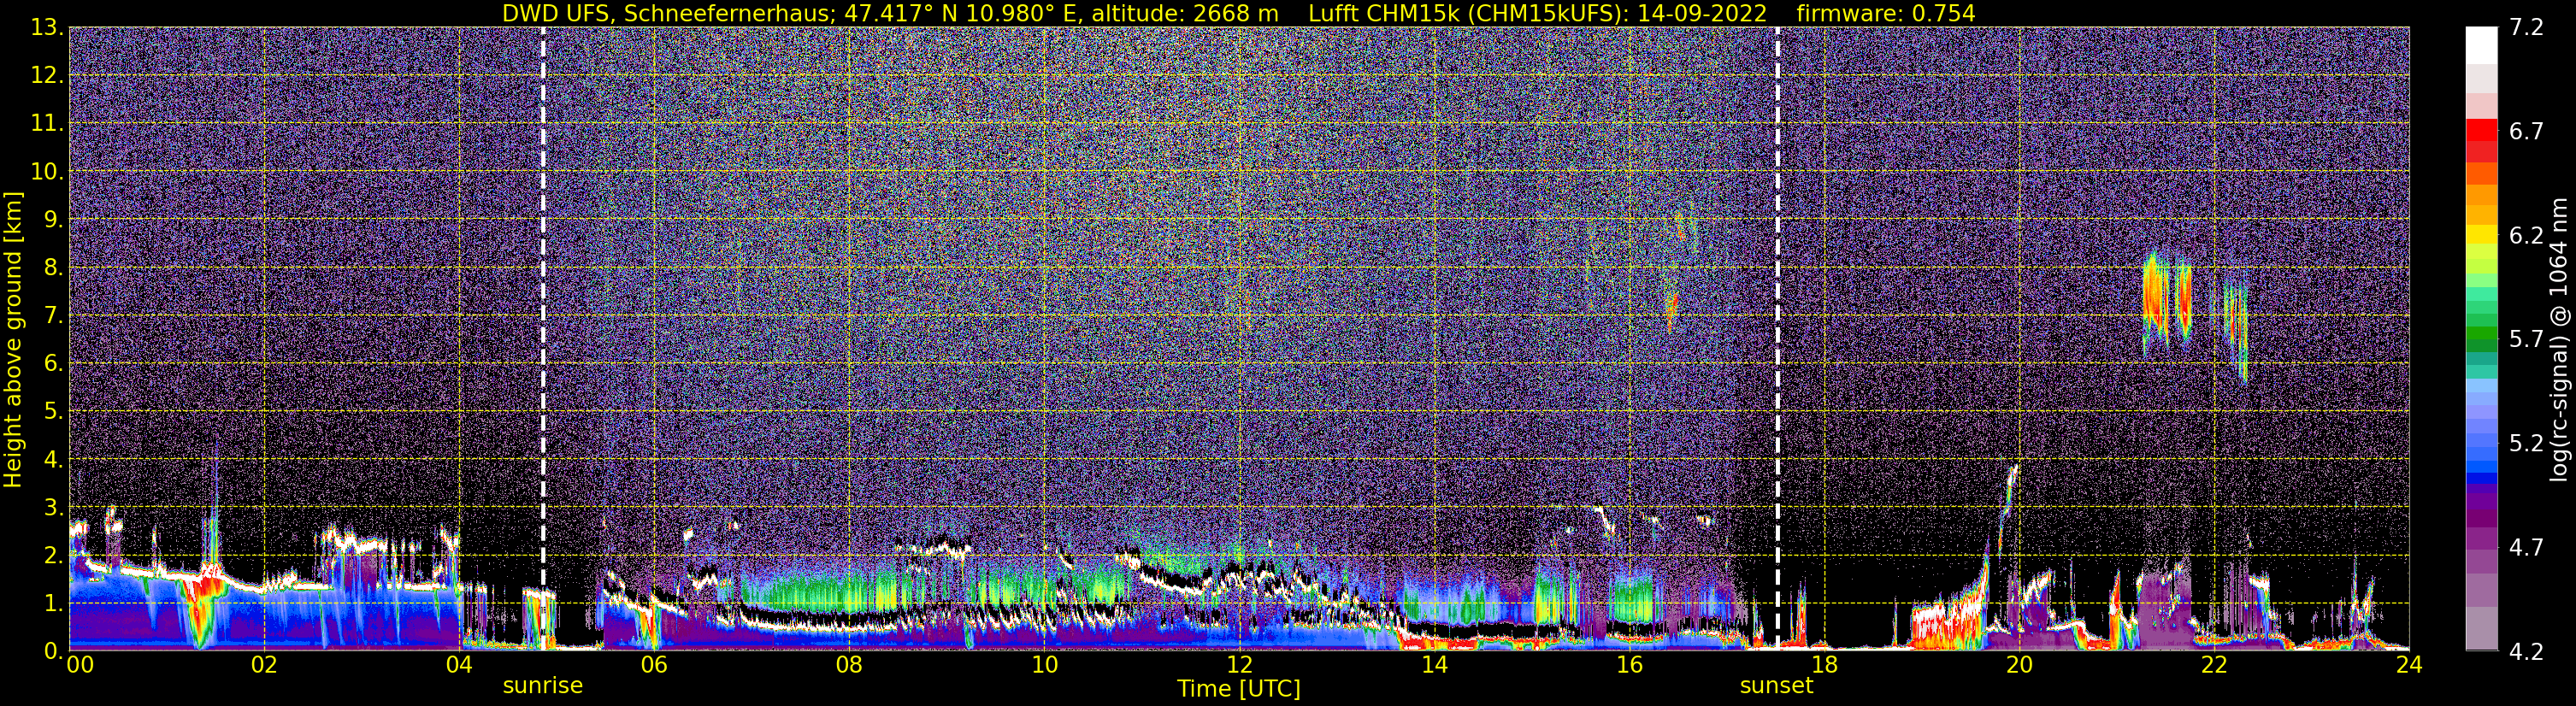Click the red colorbar segment near 6.7

pos(2482,130)
